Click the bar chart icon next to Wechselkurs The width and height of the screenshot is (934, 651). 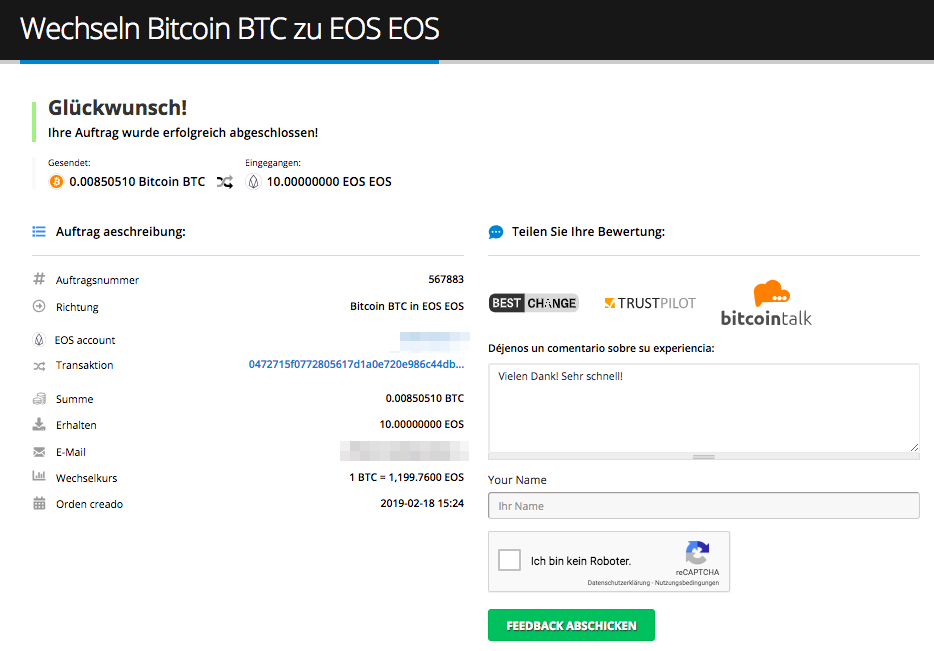(x=39, y=476)
